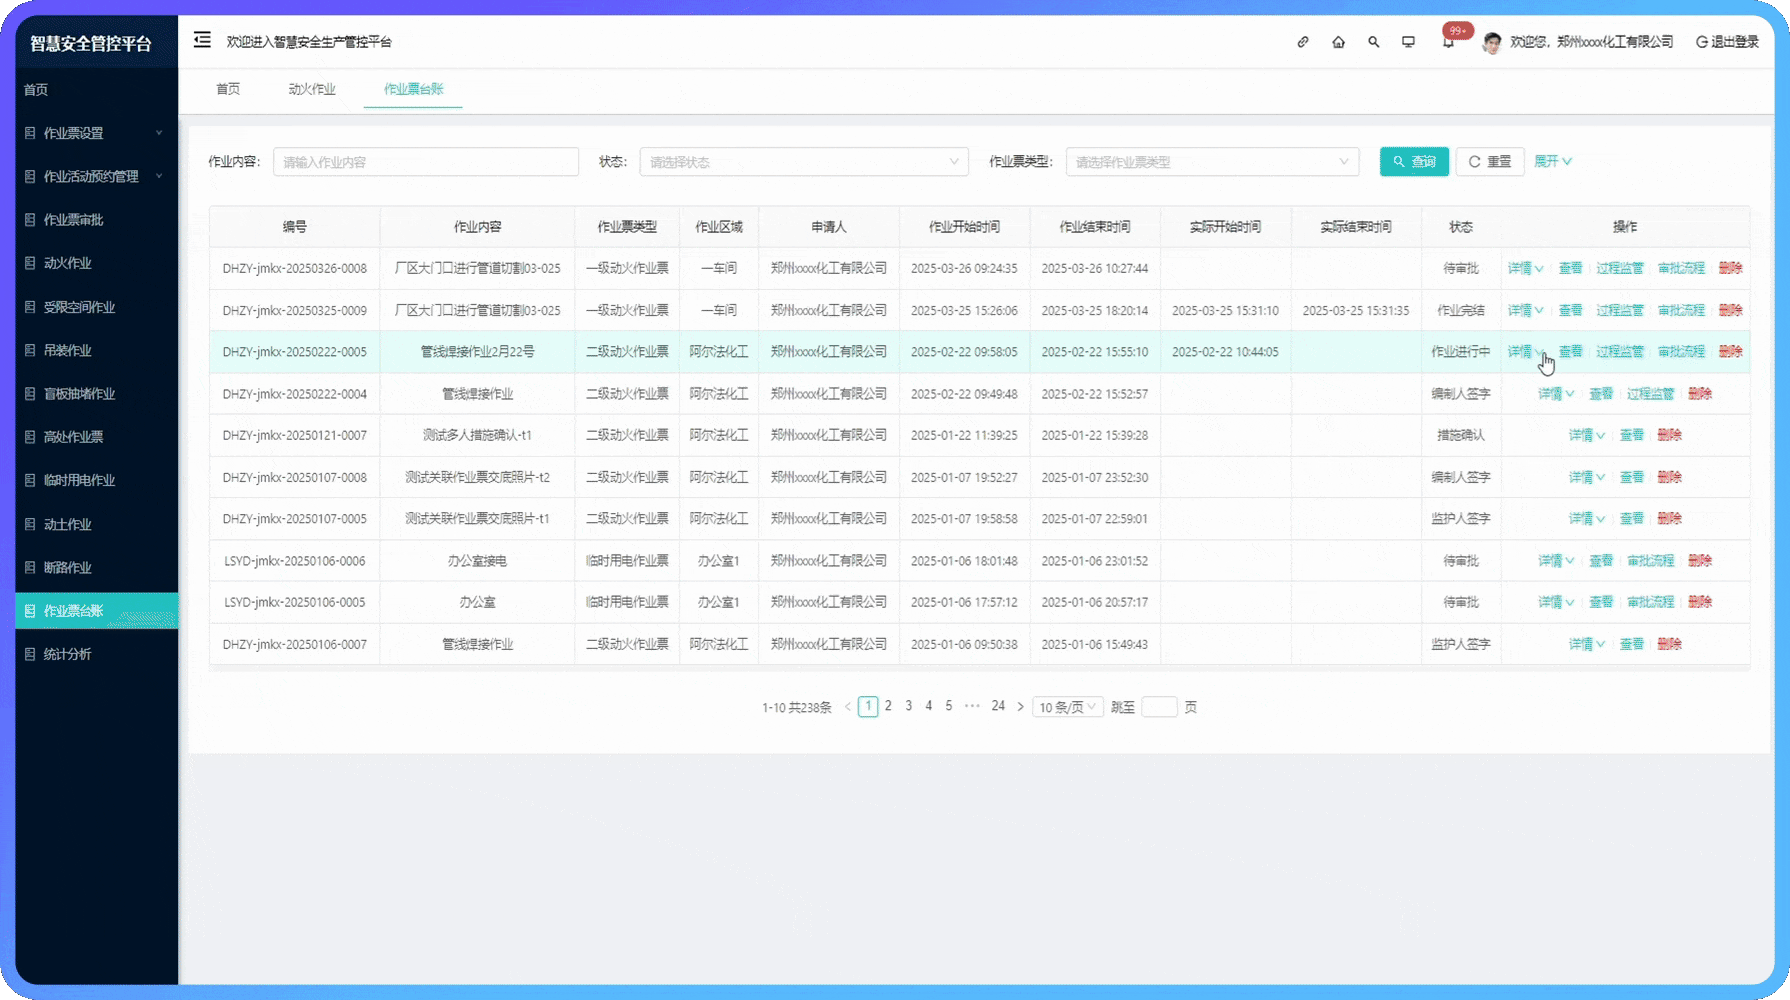Expand 作业活动预约管理 sidebar menu
This screenshot has height=1000, width=1790.
click(x=96, y=176)
